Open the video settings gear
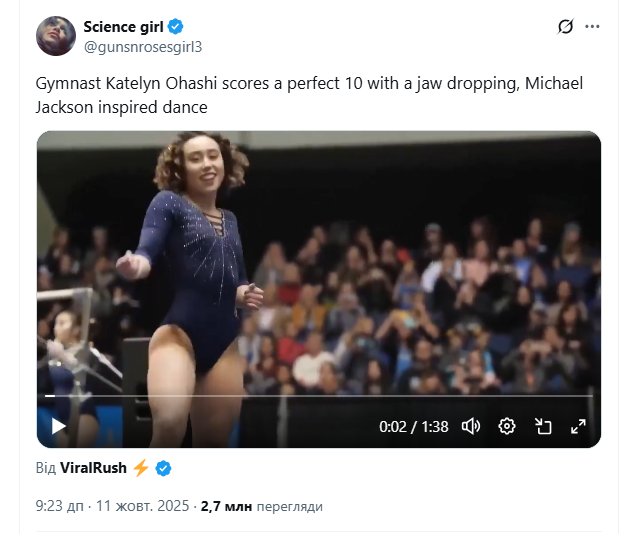This screenshot has width=625, height=534. tap(507, 426)
